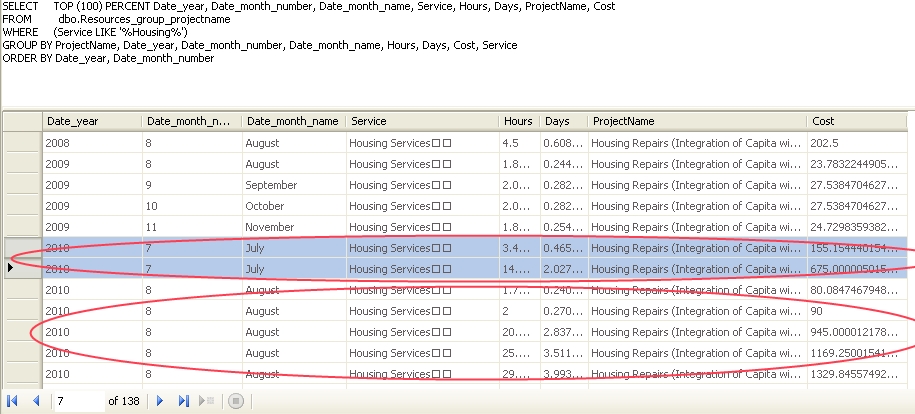Image resolution: width=915 pixels, height=414 pixels.
Task: Go to the first record
Action: tap(13, 401)
